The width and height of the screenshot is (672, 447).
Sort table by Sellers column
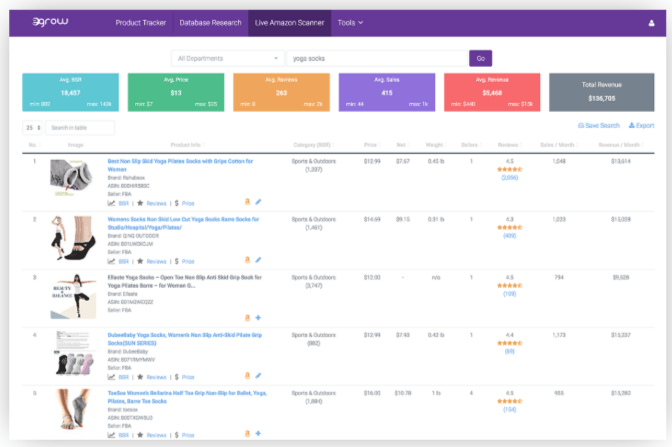[x=471, y=145]
